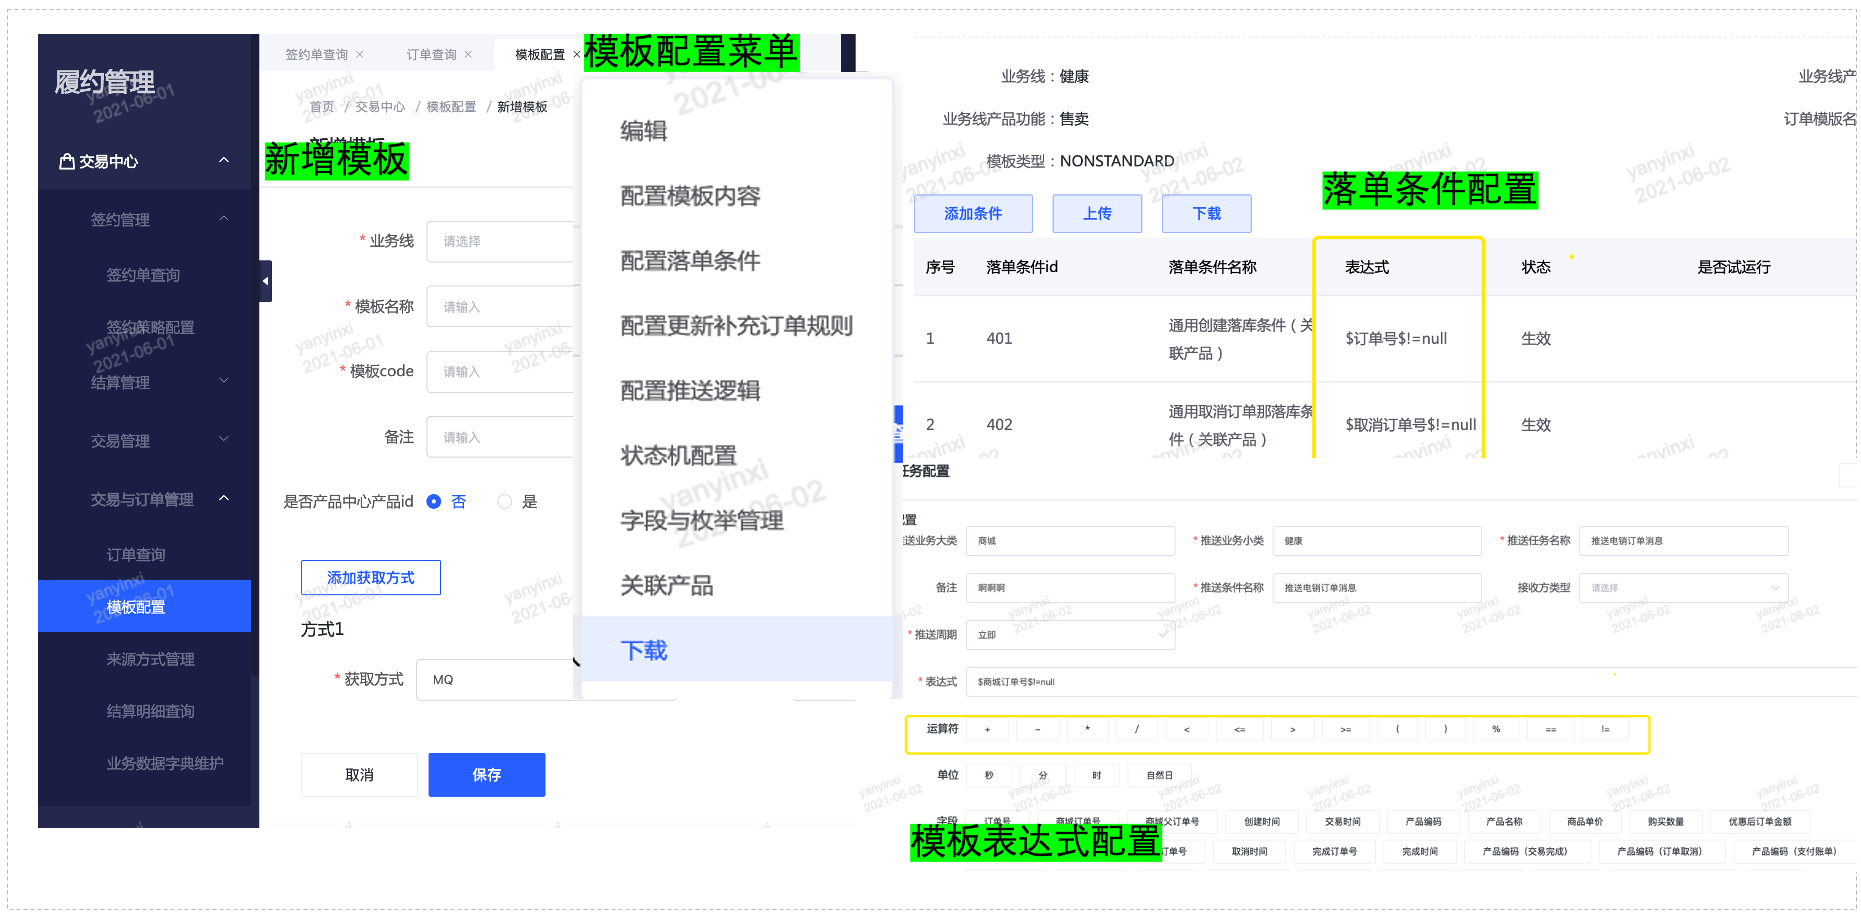Click the 下载 button above the conditions table
The height and width of the screenshot is (918, 1861).
pyautogui.click(x=1207, y=213)
